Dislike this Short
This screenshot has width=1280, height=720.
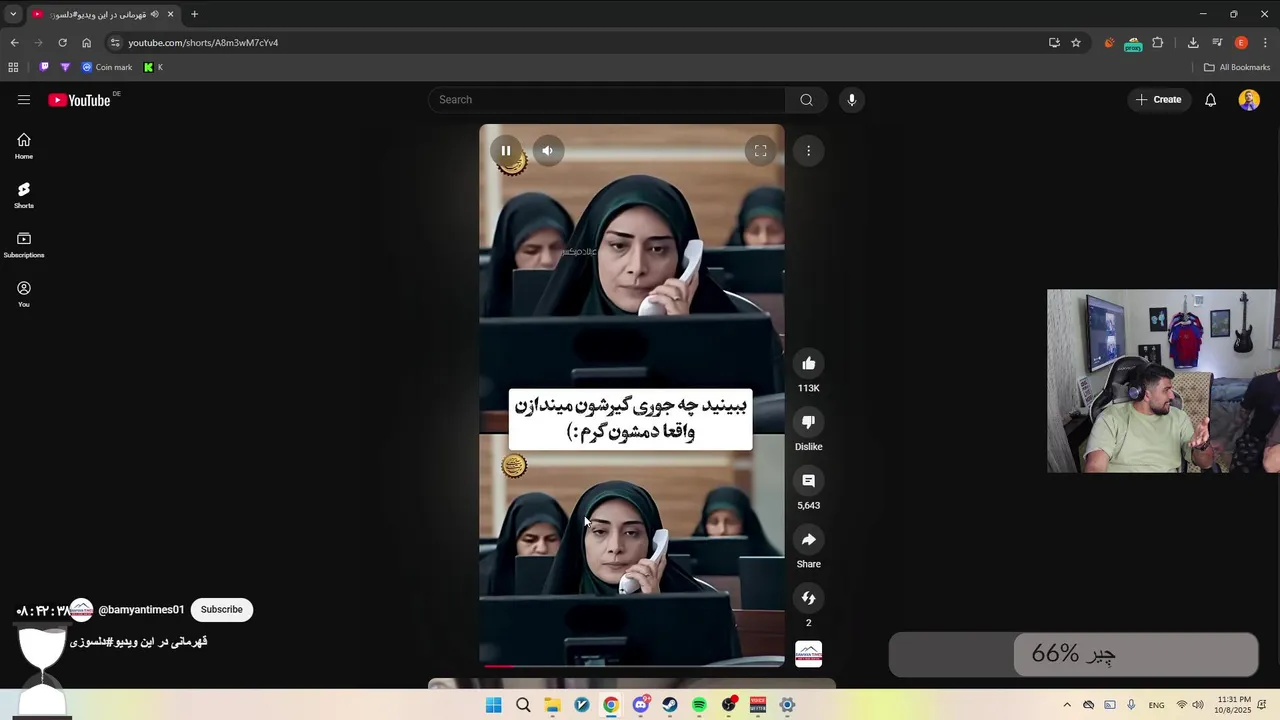point(808,422)
